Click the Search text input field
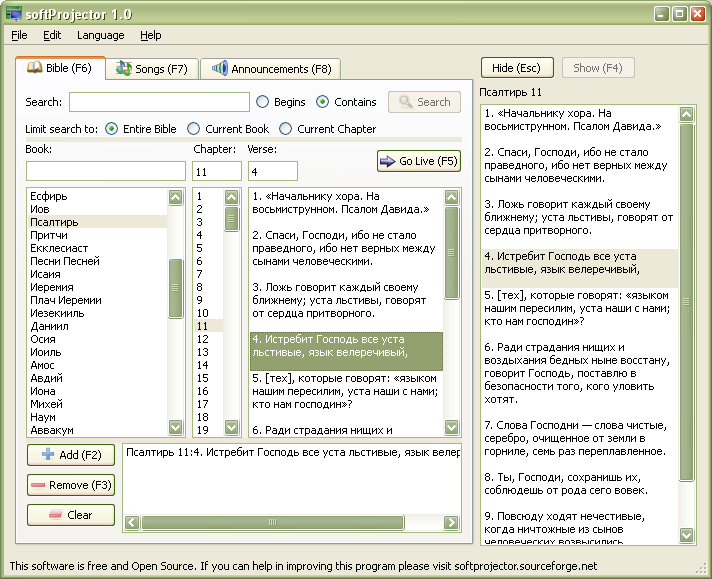Image resolution: width=712 pixels, height=579 pixels. [x=159, y=102]
